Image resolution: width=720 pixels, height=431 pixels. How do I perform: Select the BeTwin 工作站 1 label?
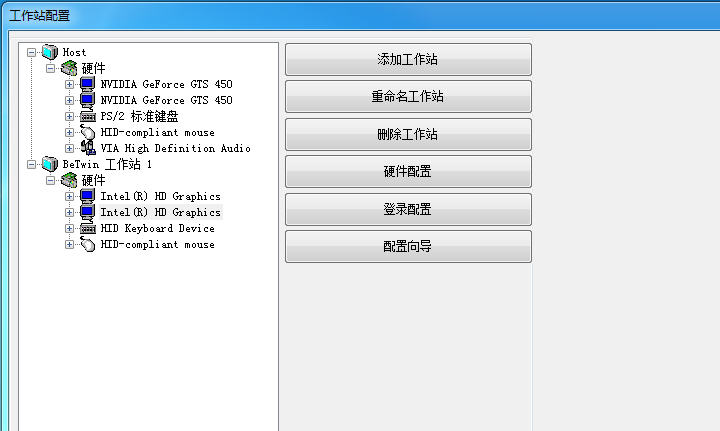(x=107, y=164)
